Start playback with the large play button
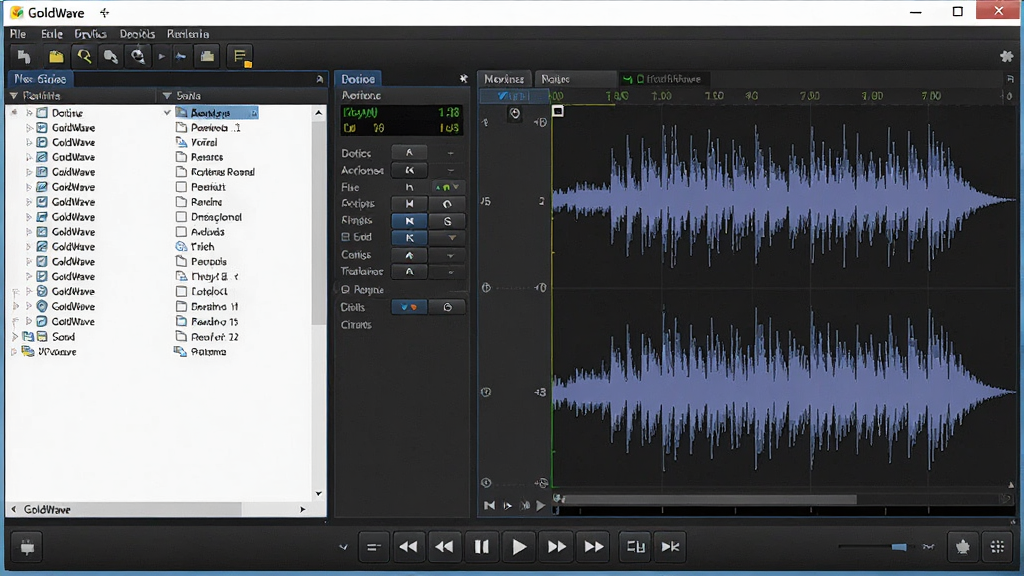Screen dimensions: 1024x576 [x=519, y=547]
